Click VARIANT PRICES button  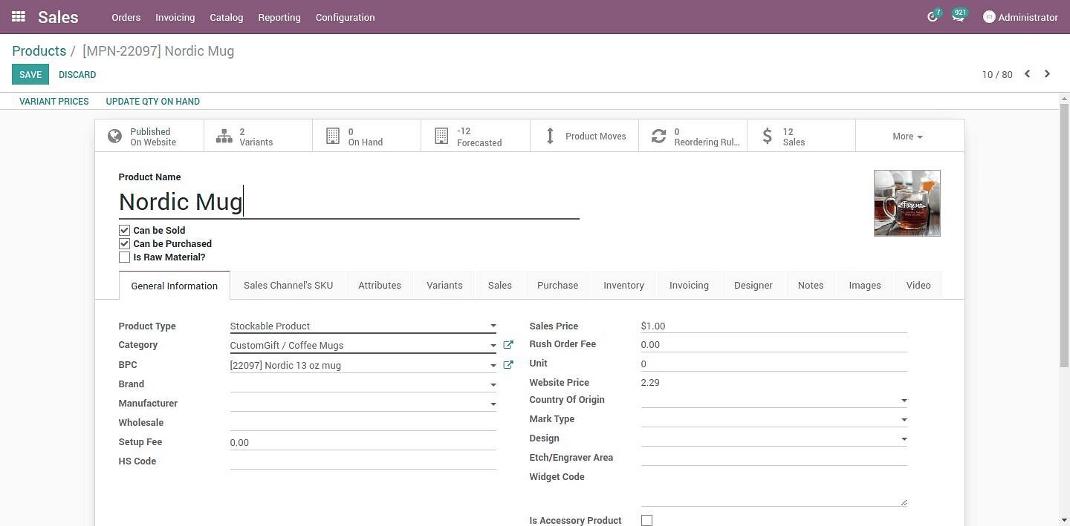pos(54,102)
